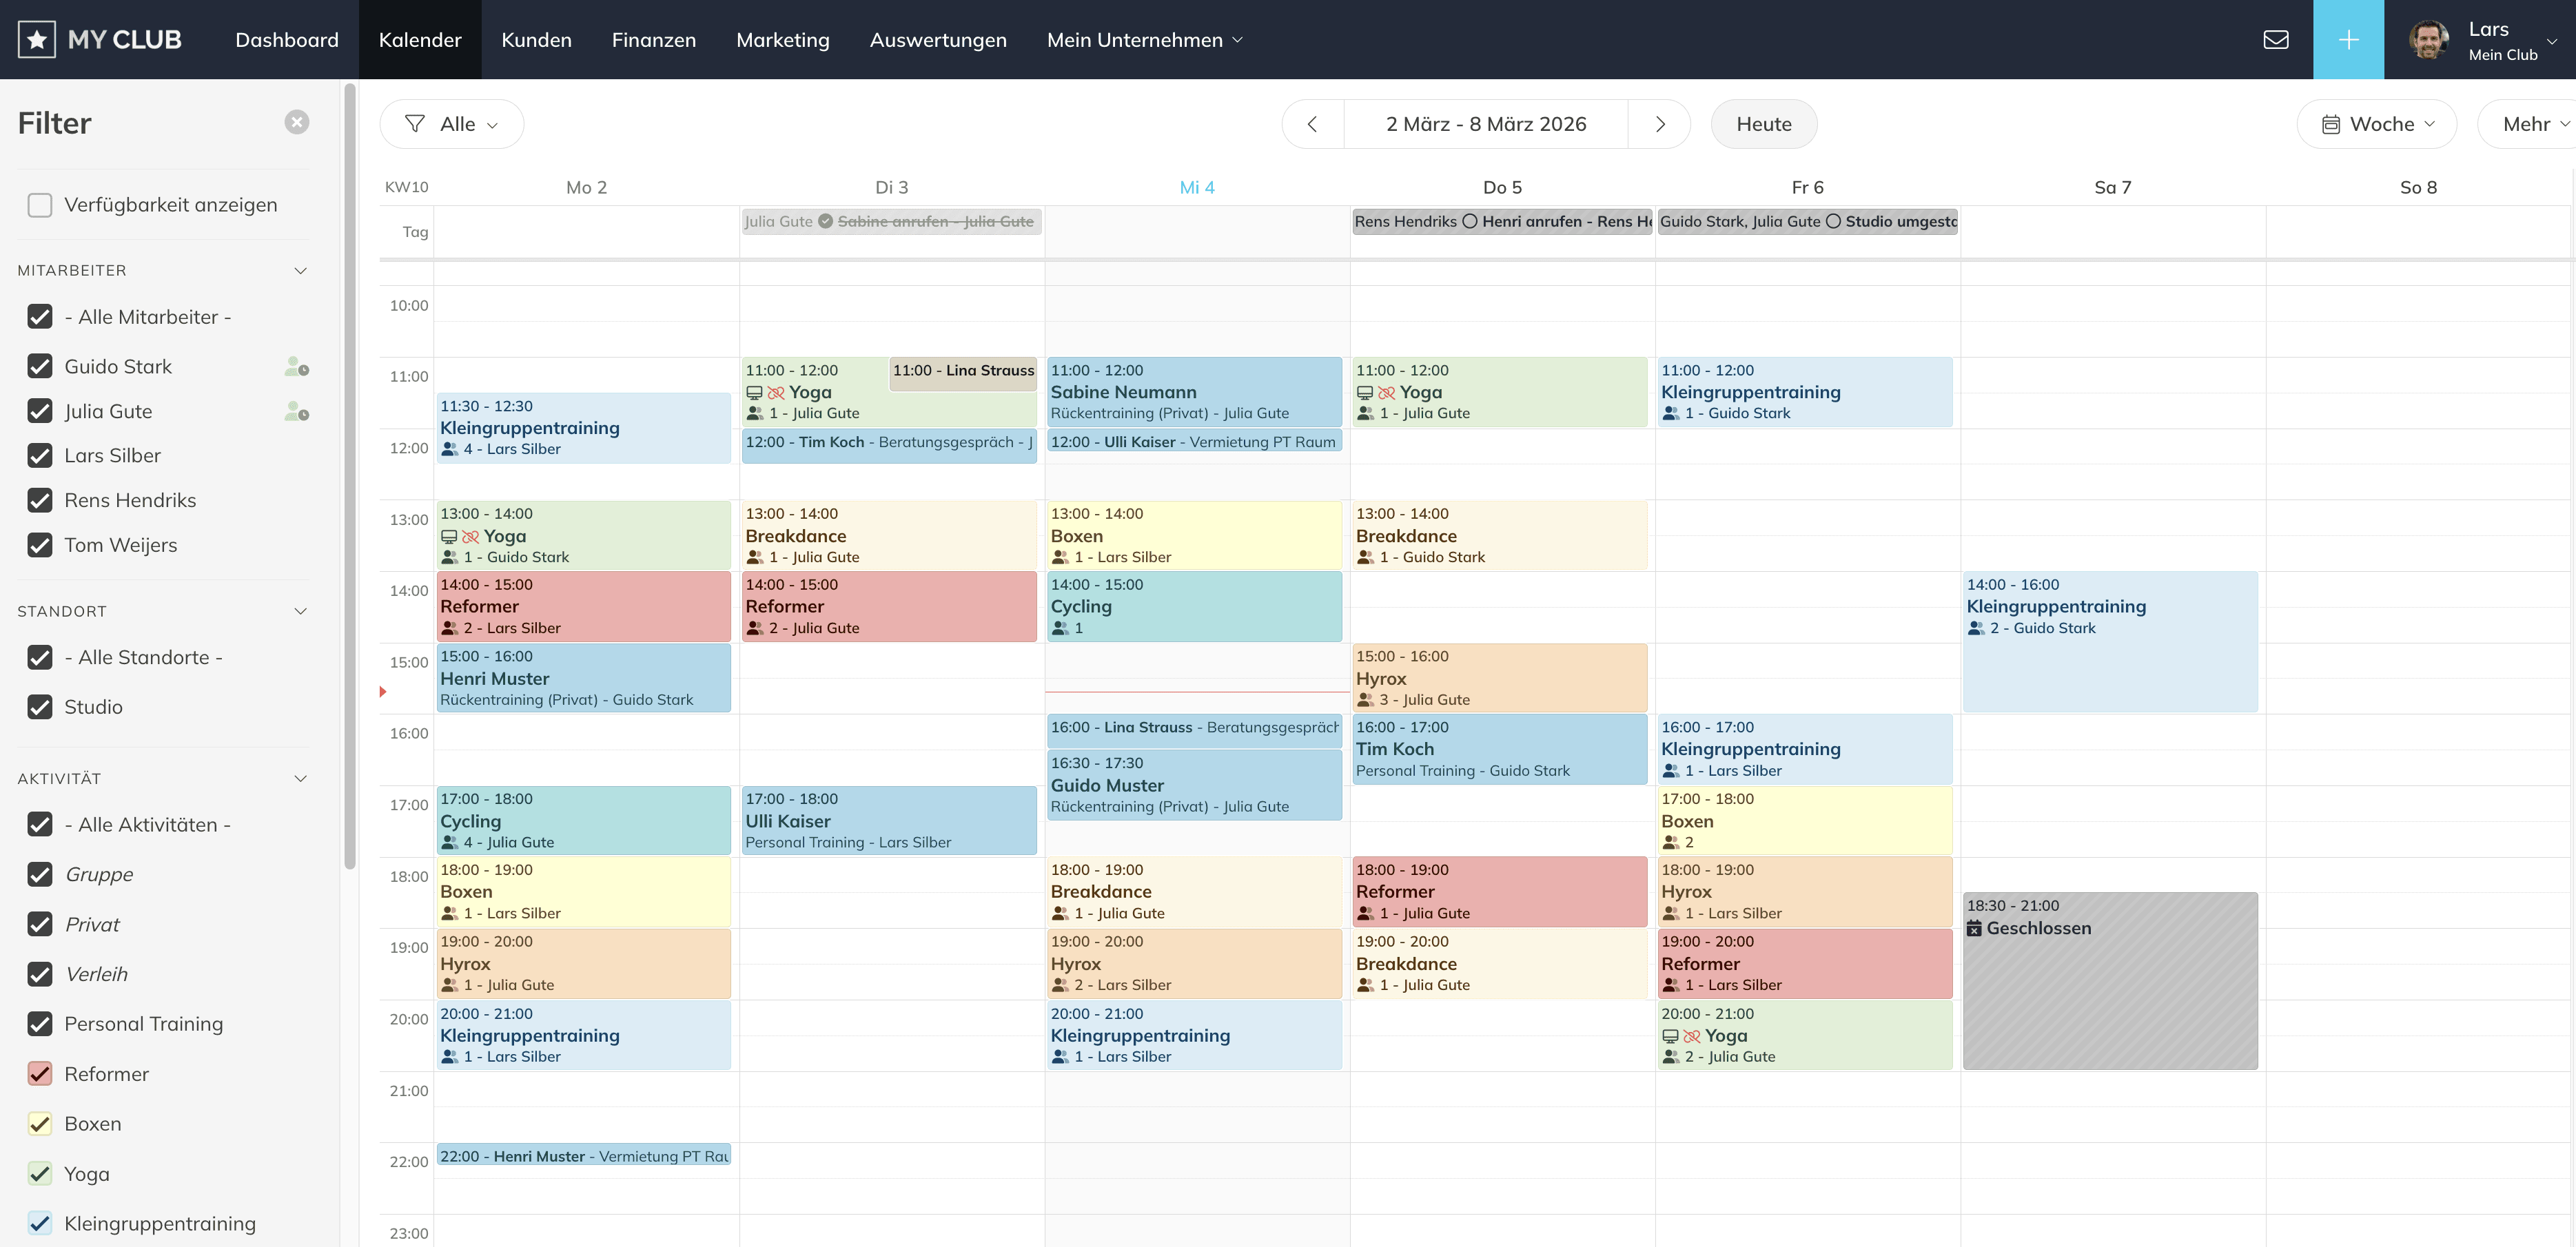Go to previous week arrow
The height and width of the screenshot is (1247, 2576).
point(1313,124)
